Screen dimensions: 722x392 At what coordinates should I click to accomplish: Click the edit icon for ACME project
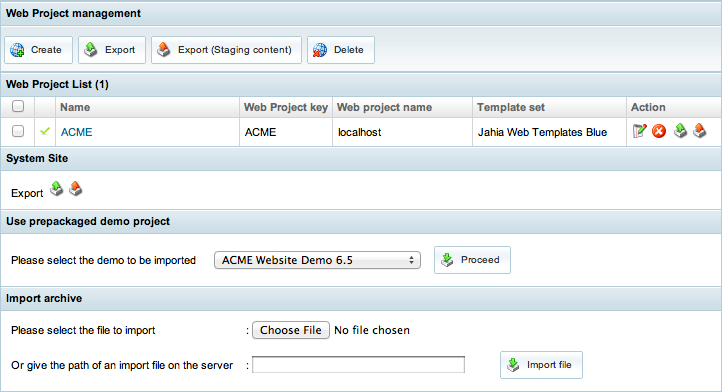[x=640, y=131]
